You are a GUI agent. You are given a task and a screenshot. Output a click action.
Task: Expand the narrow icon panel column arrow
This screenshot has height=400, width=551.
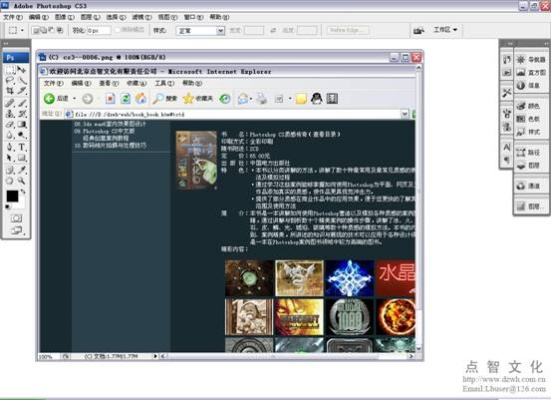510,43
